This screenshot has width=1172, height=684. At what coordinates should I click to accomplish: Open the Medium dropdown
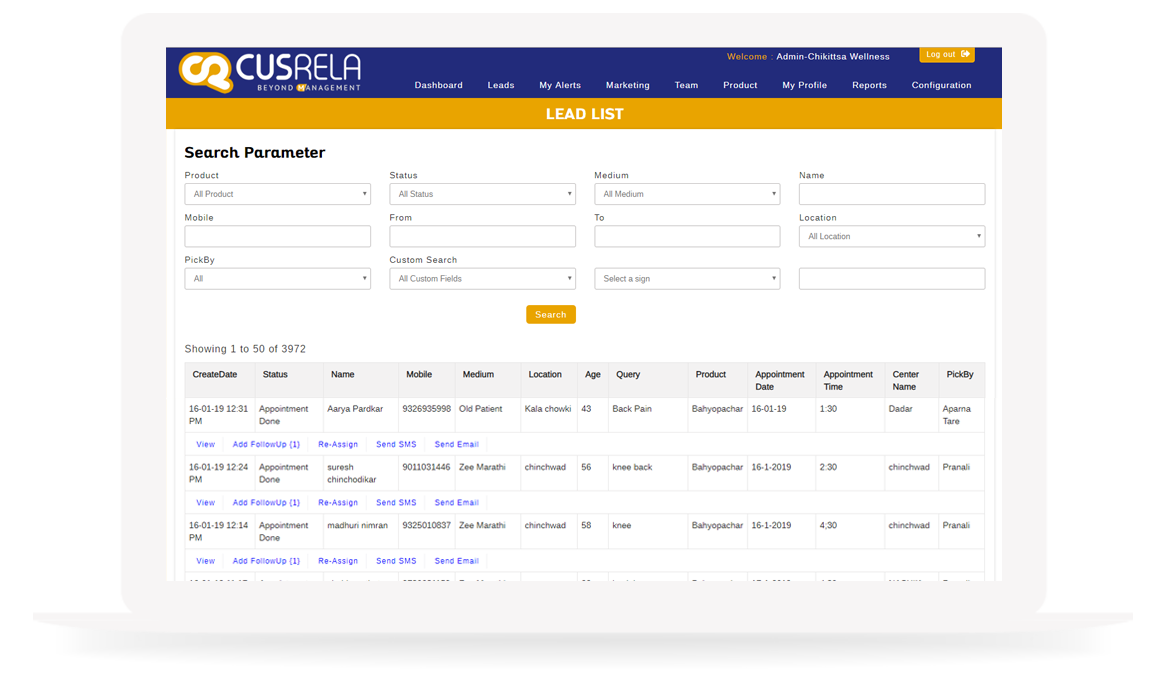point(687,194)
